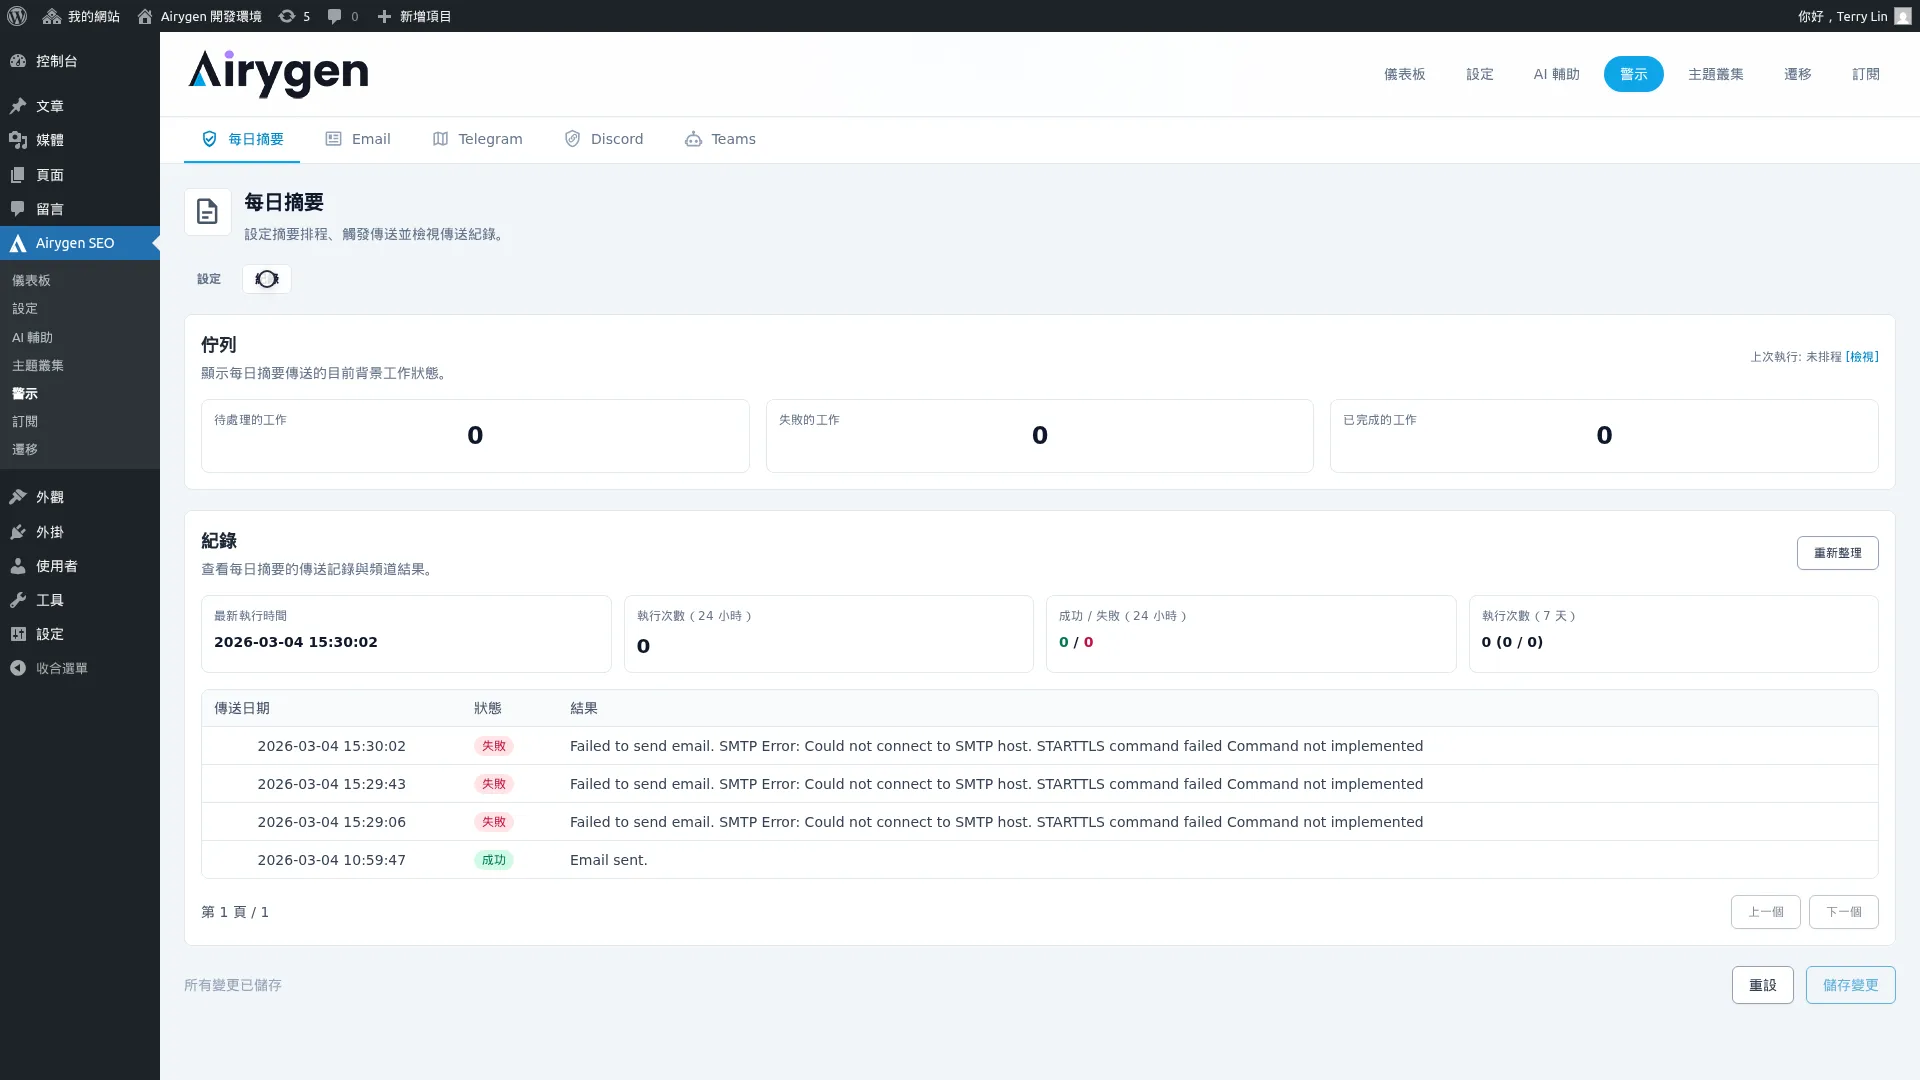
Task: Switch to the Discord tab
Action: [604, 139]
